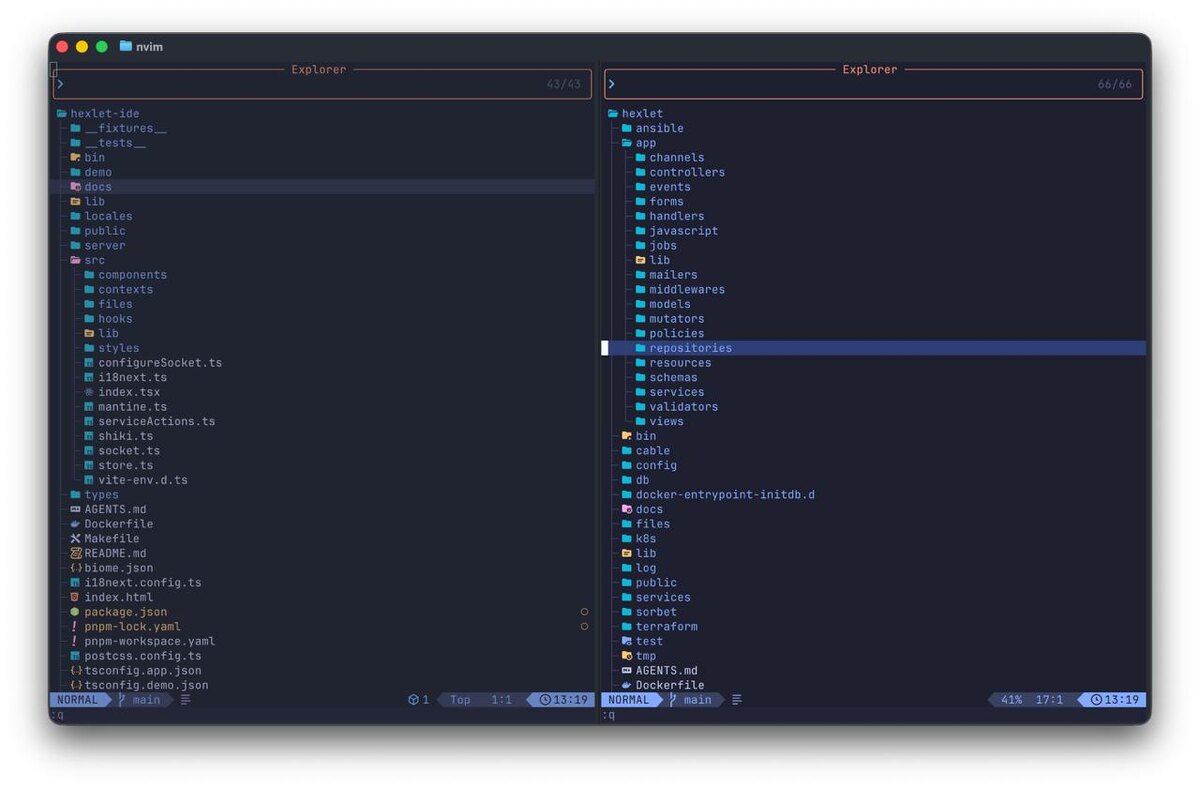Image resolution: width=1200 pixels, height=789 pixels.
Task: Open the mantine.ts file
Action: (x=133, y=407)
